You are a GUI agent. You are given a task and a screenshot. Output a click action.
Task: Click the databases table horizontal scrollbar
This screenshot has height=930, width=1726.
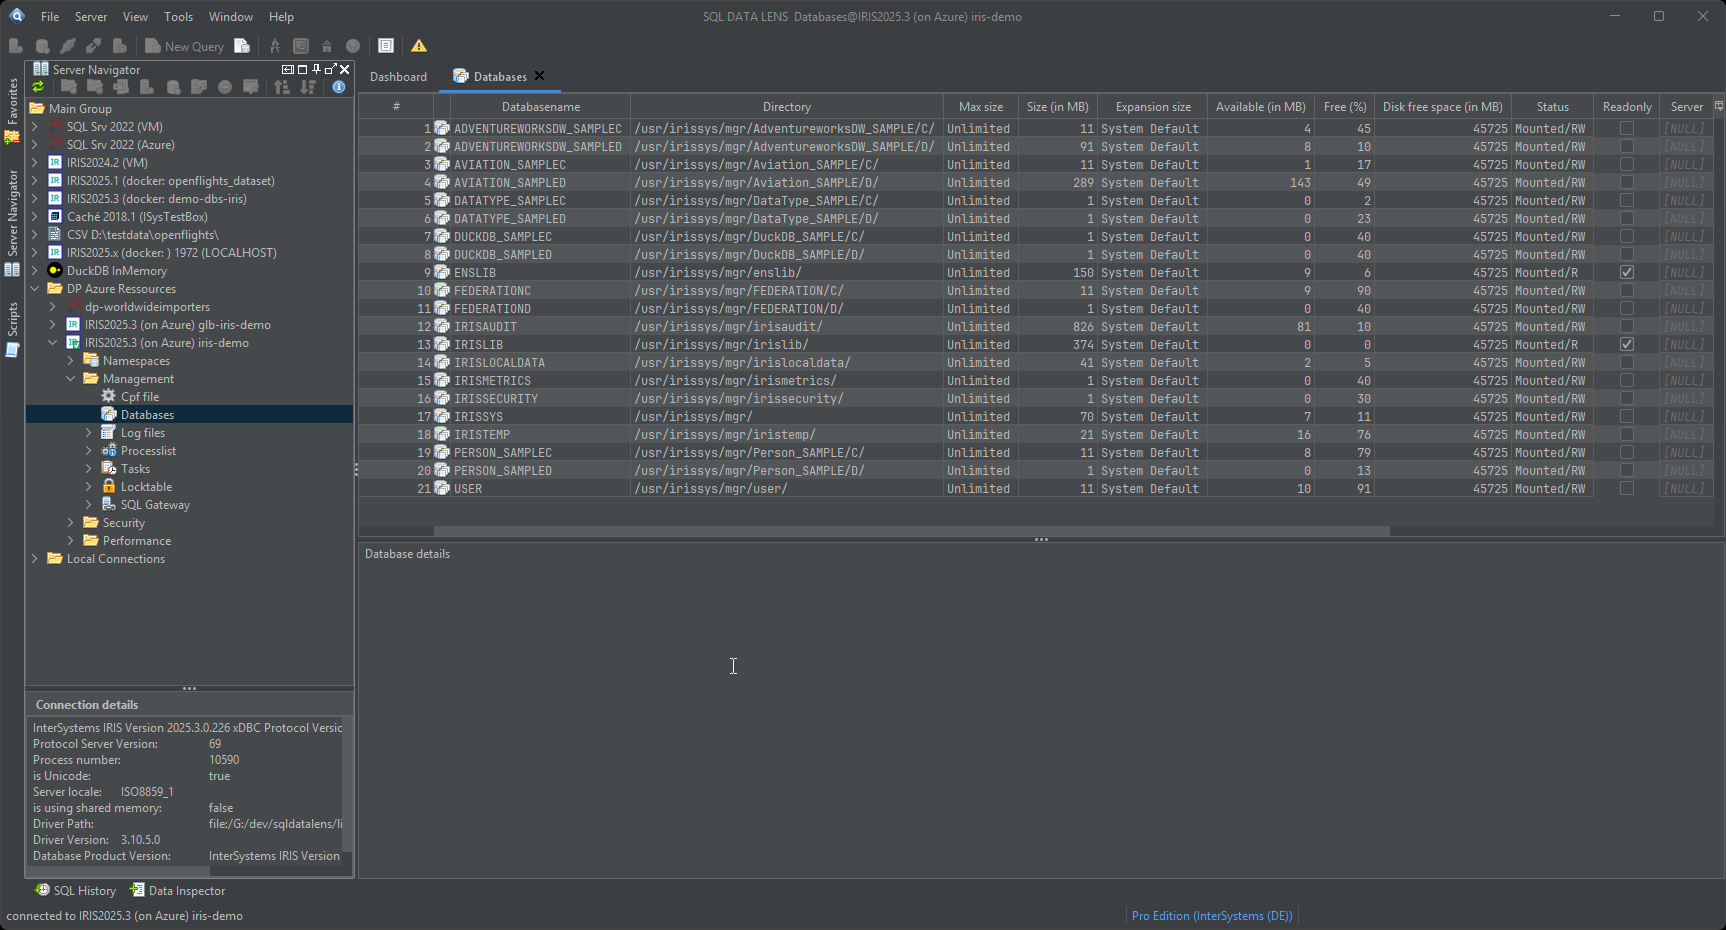click(x=911, y=531)
